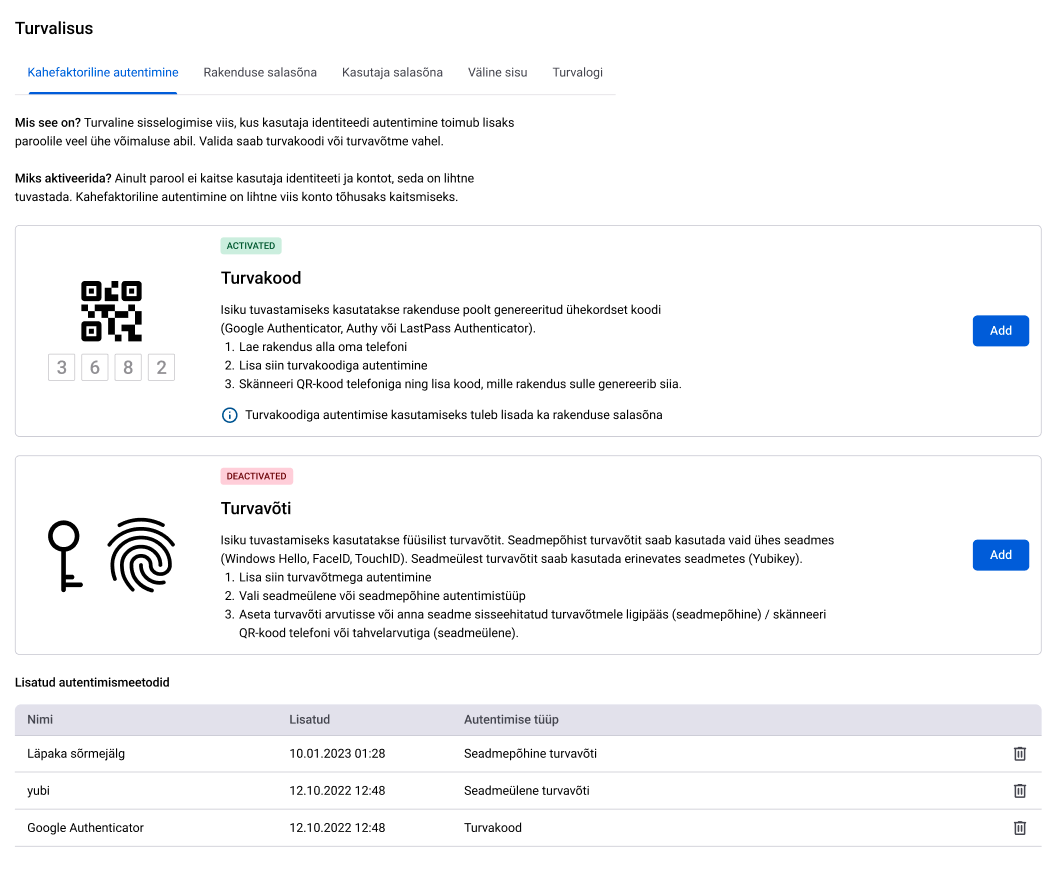Screen dimensions: 1055x874
Task: Add a Turvakood authentication method
Action: [1001, 330]
